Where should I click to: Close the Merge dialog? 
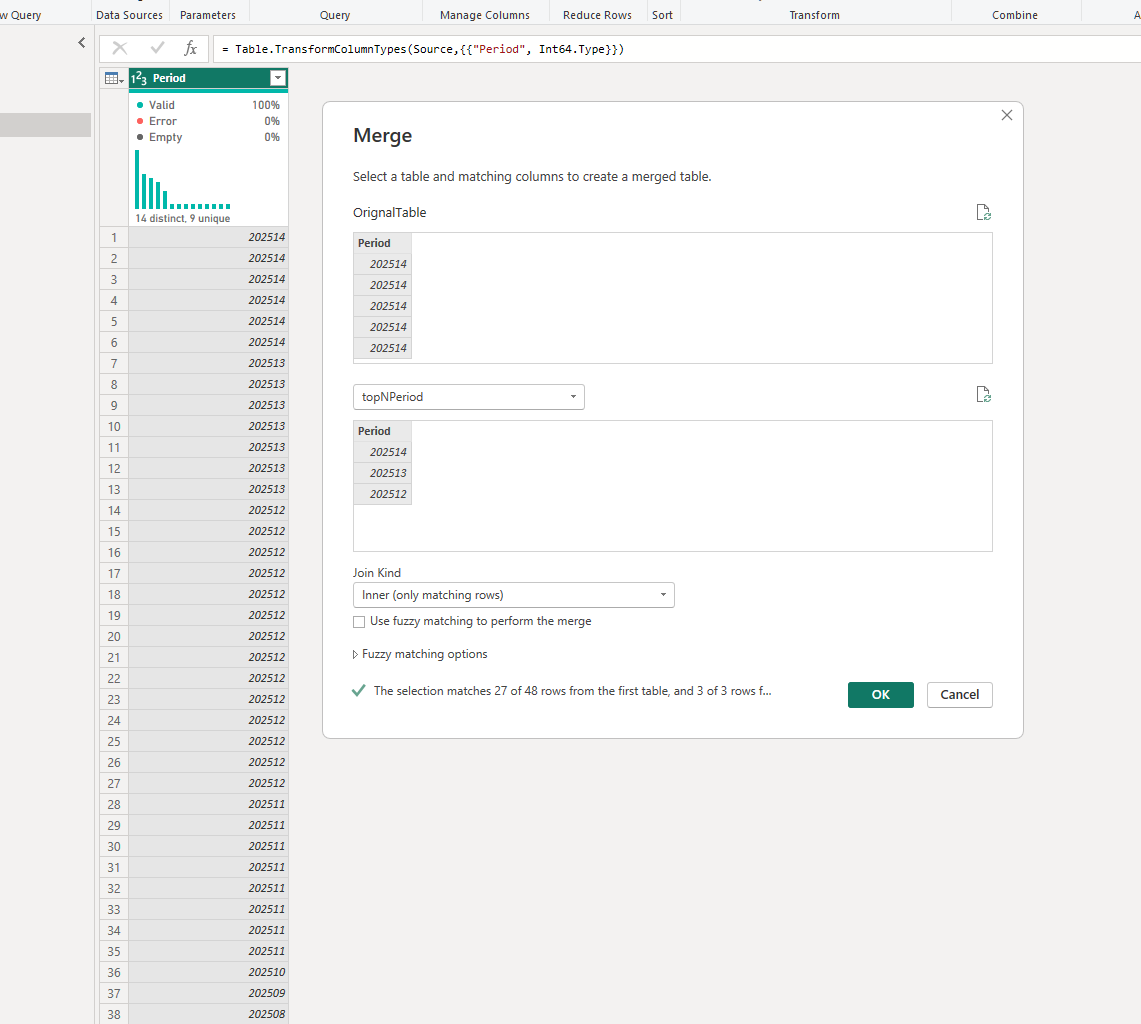[1006, 115]
